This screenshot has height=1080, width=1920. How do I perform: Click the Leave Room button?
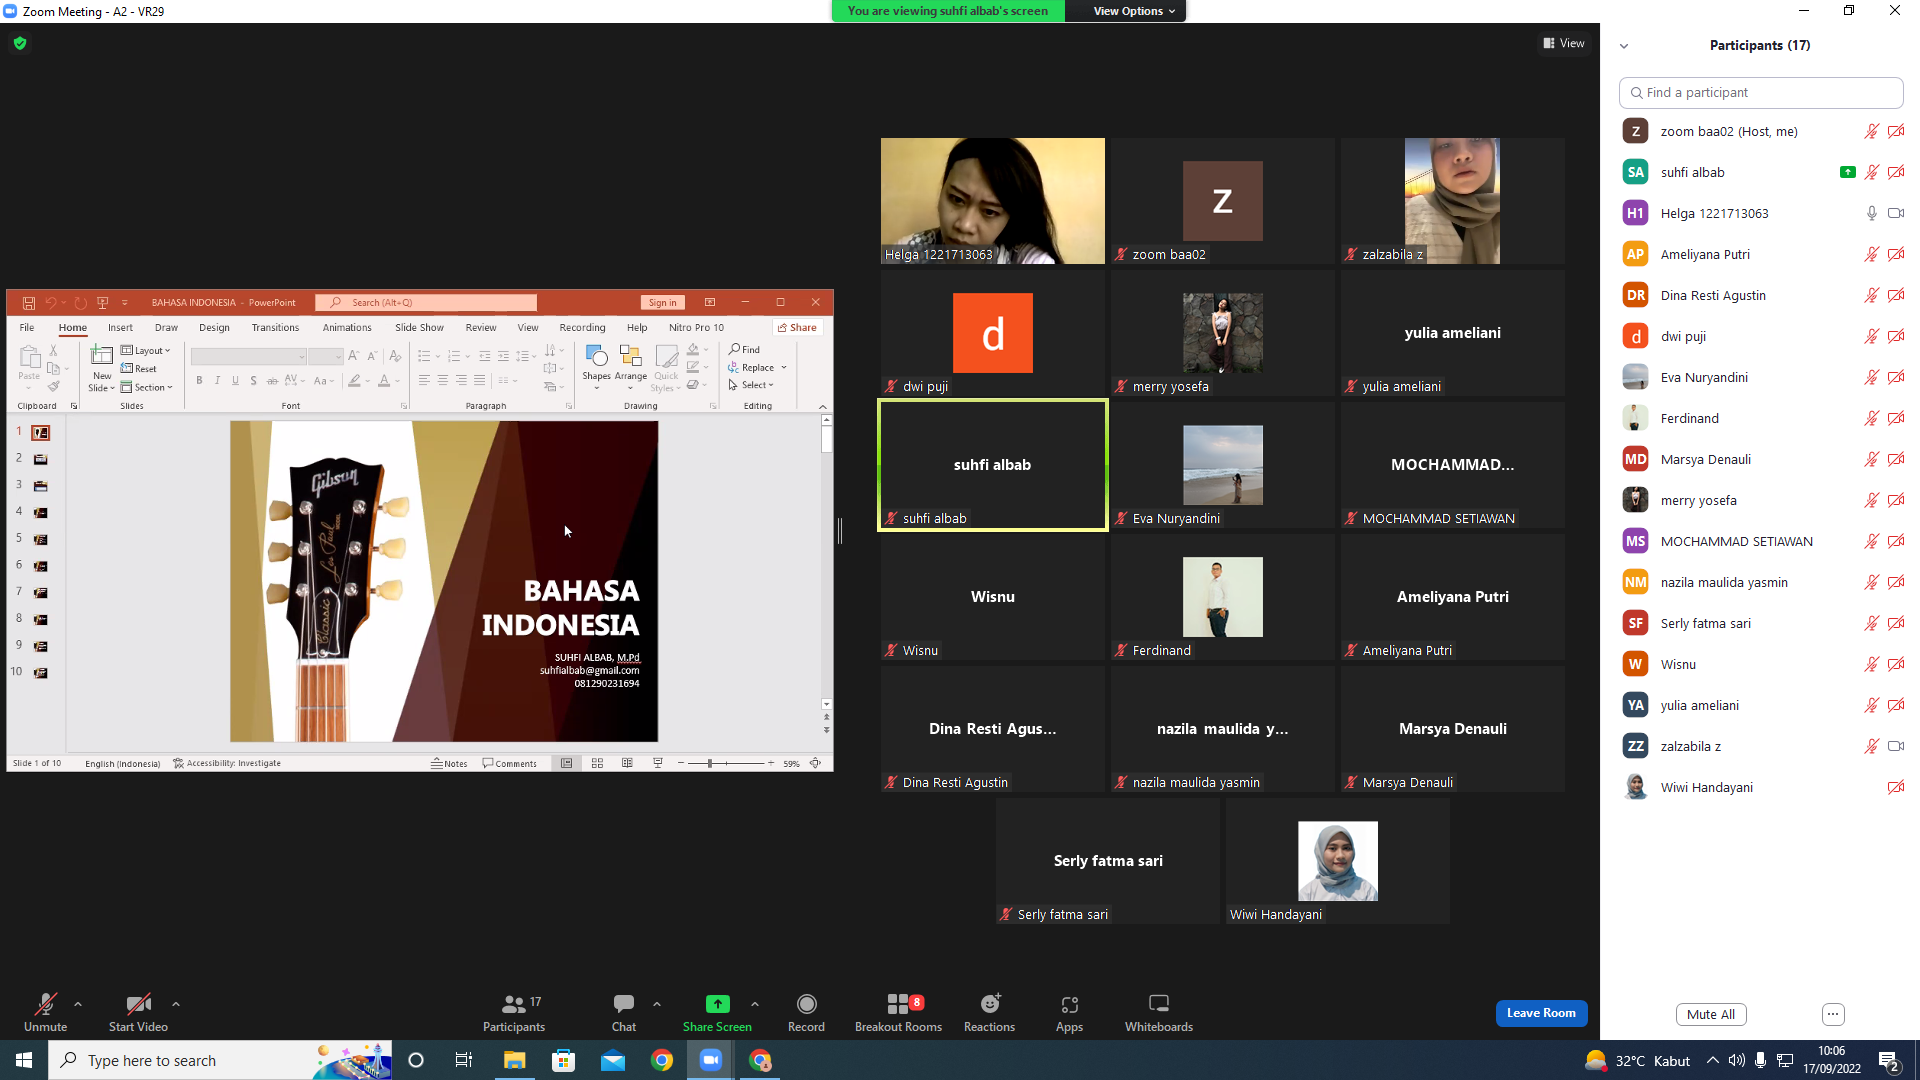pos(1541,1013)
